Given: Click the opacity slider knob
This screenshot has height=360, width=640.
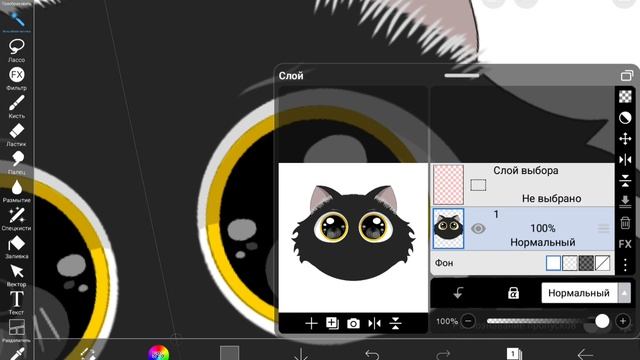Looking at the screenshot, I should coord(602,321).
